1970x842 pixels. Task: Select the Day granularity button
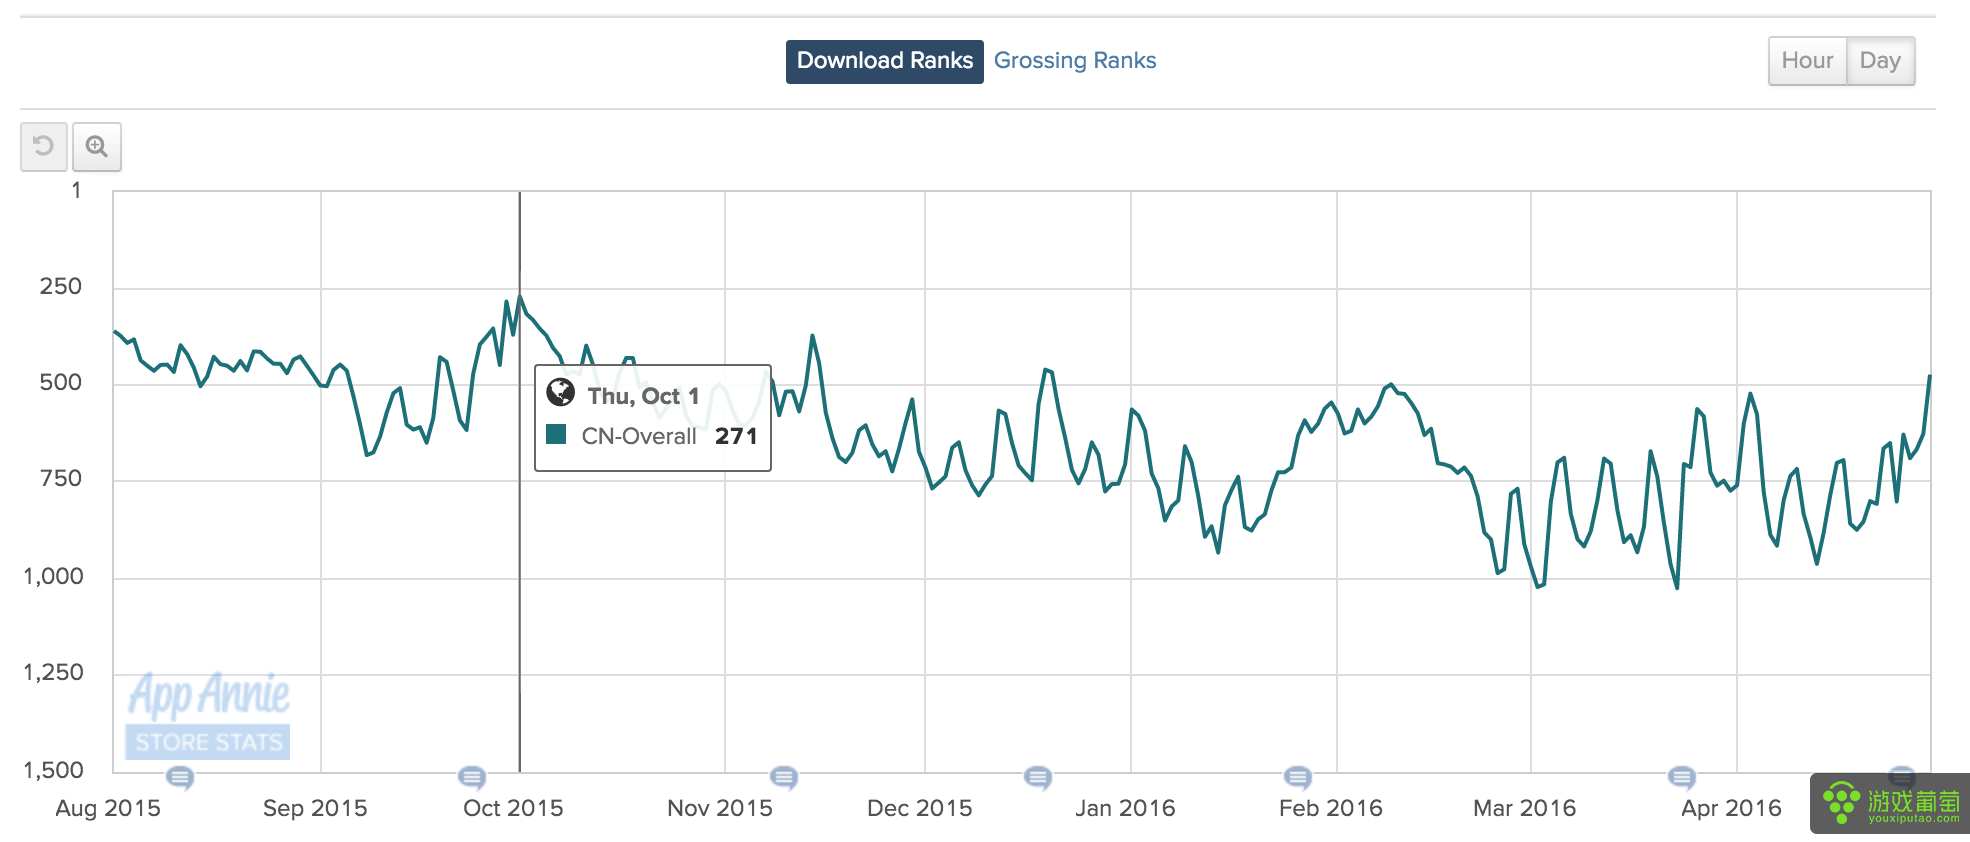coord(1880,61)
